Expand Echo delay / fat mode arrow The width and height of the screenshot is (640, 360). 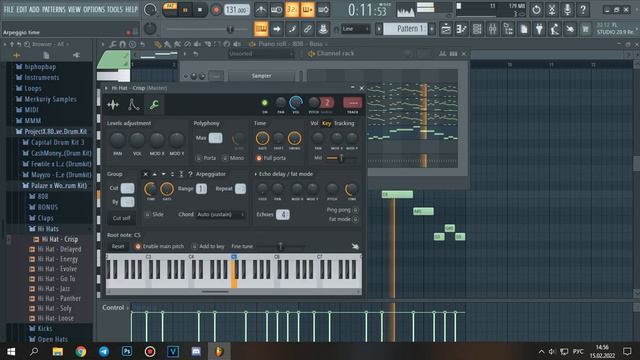[256, 174]
